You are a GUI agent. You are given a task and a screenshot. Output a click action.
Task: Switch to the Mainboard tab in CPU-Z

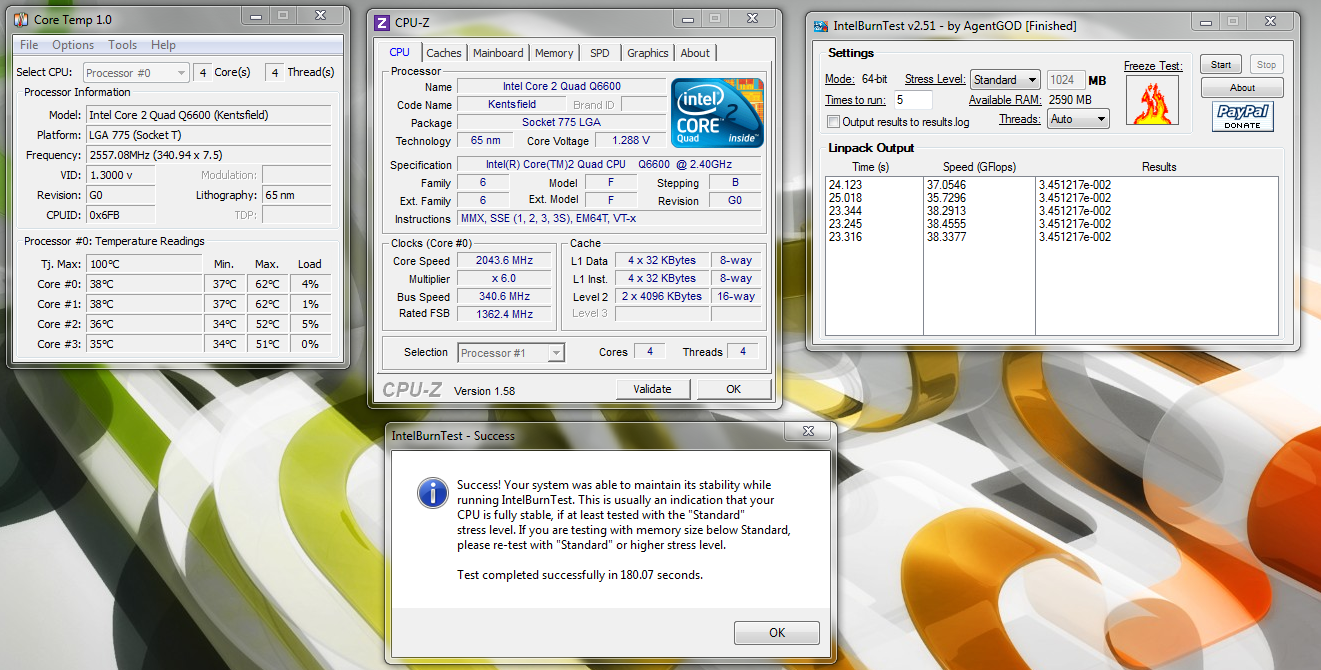pyautogui.click(x=498, y=53)
